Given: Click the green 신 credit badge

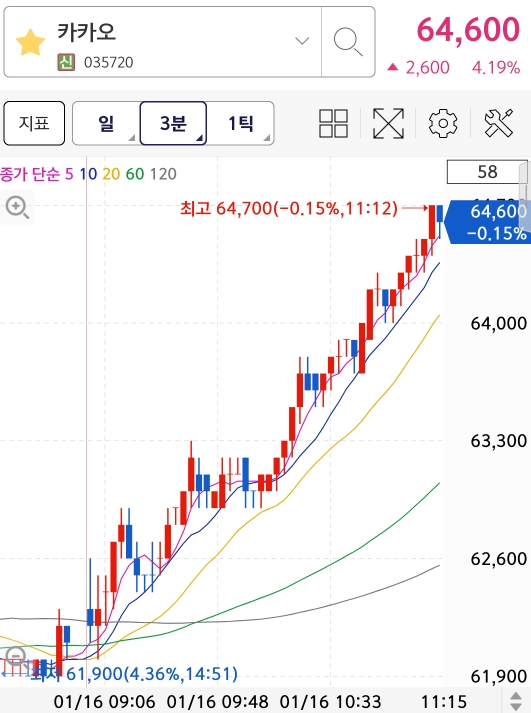Looking at the screenshot, I should (x=66, y=62).
